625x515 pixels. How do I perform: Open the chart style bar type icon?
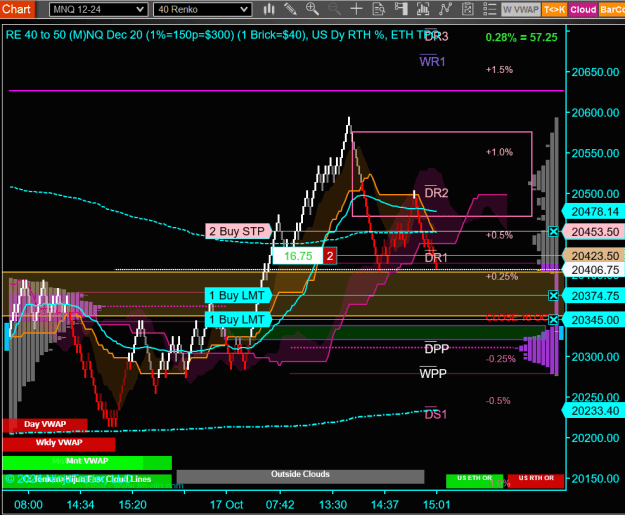click(269, 9)
